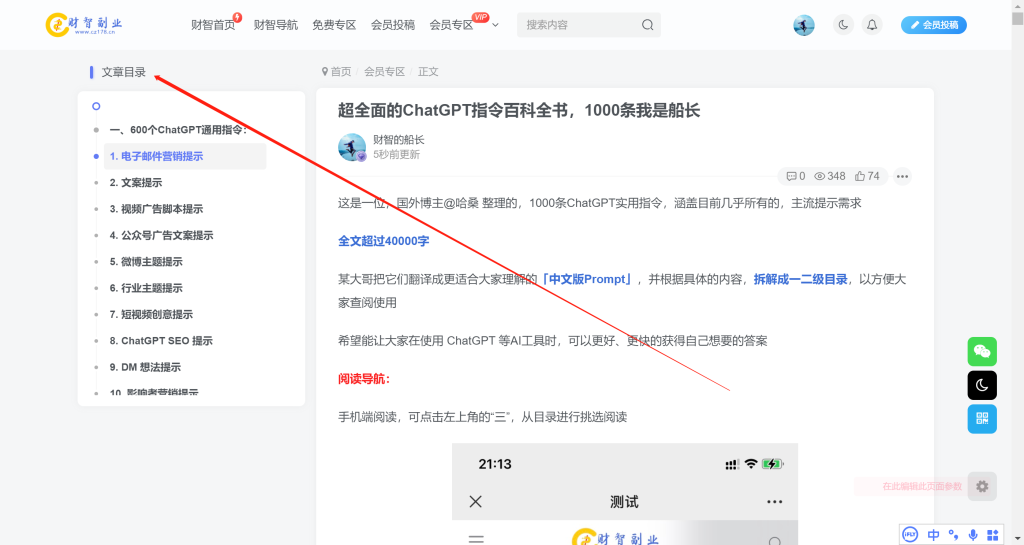Click the 财智副业 site logo
The width and height of the screenshot is (1024, 545).
pos(84,25)
